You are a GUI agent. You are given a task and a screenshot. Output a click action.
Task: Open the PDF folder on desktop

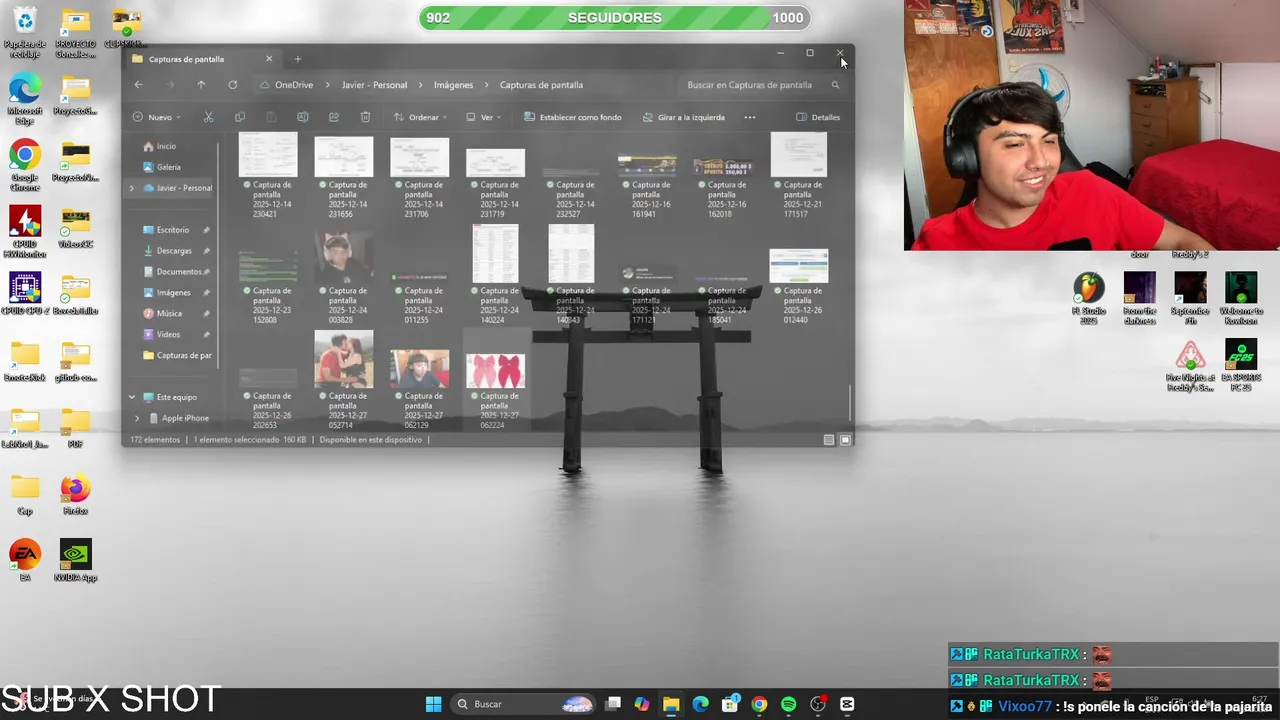pos(75,428)
